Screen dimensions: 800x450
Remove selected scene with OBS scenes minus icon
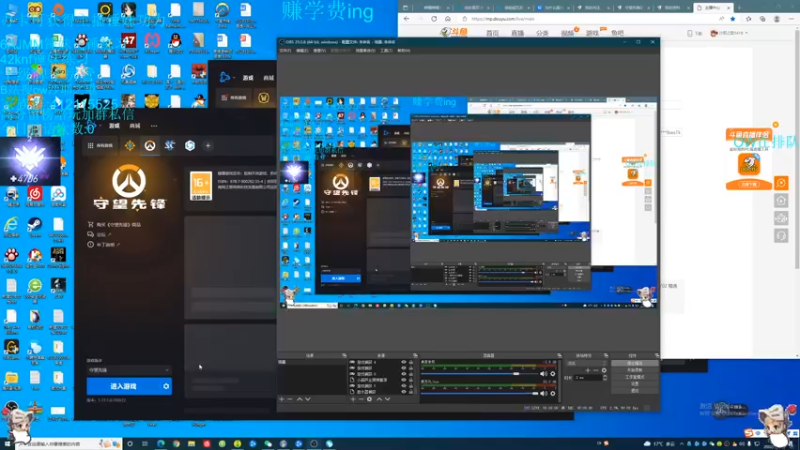[290, 399]
